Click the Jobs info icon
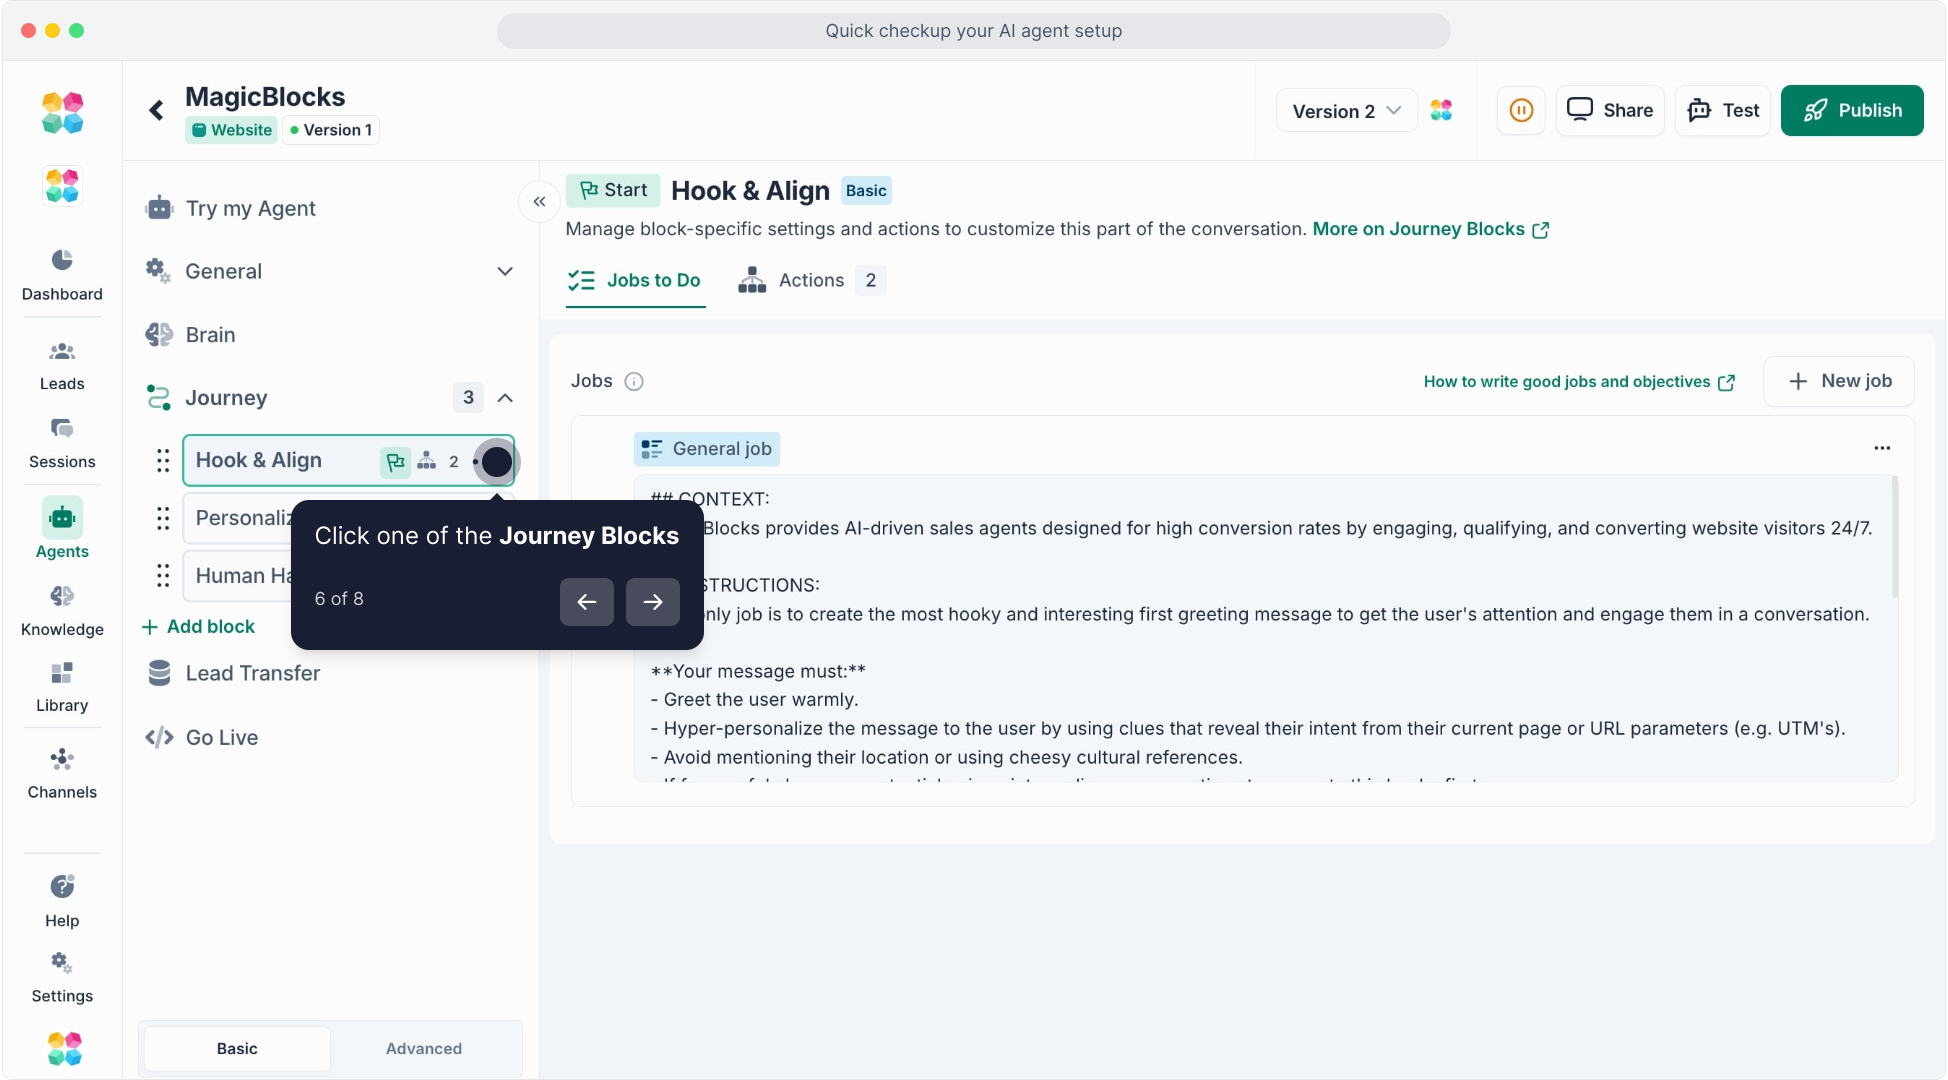1948x1080 pixels. click(x=634, y=381)
